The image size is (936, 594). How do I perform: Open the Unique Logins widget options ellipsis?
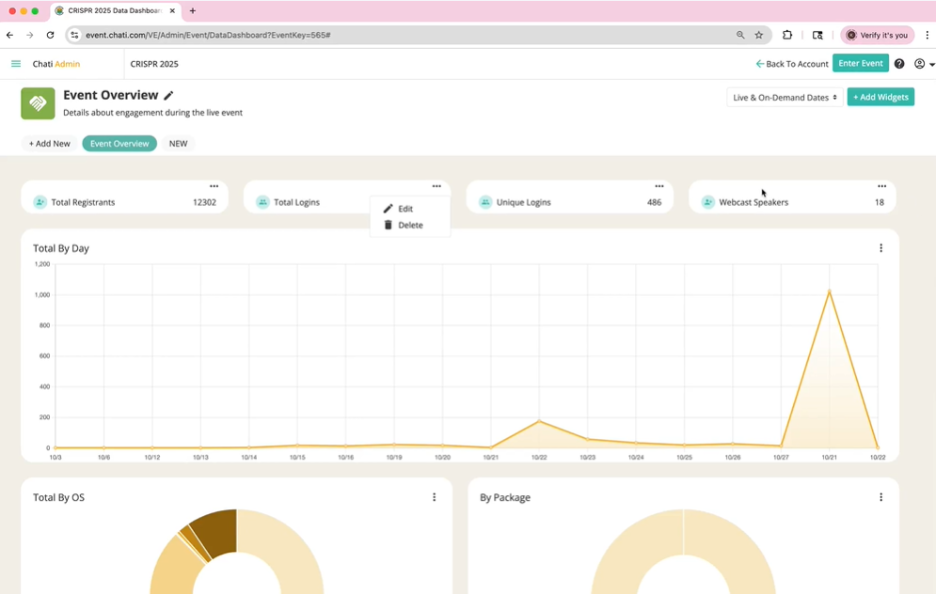659,186
